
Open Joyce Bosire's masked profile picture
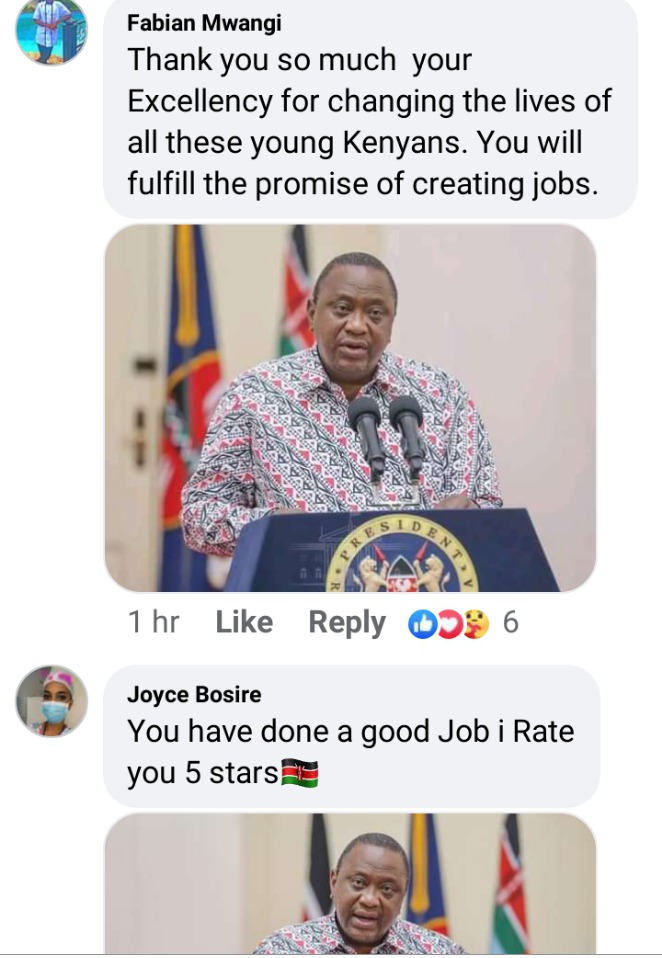click(x=51, y=701)
